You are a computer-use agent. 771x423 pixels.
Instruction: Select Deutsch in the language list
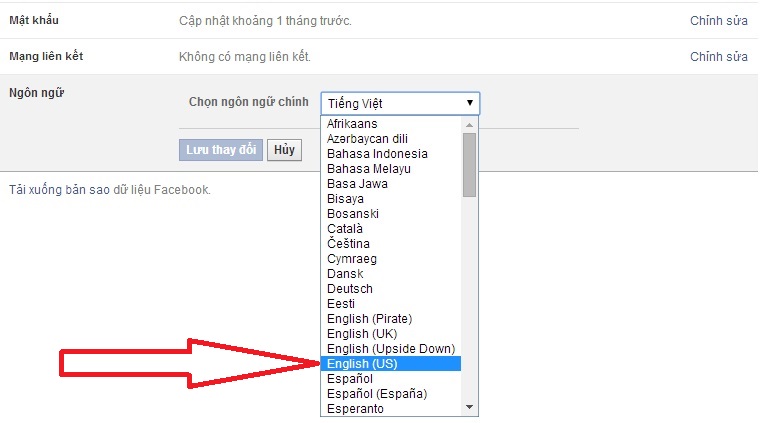(x=391, y=289)
